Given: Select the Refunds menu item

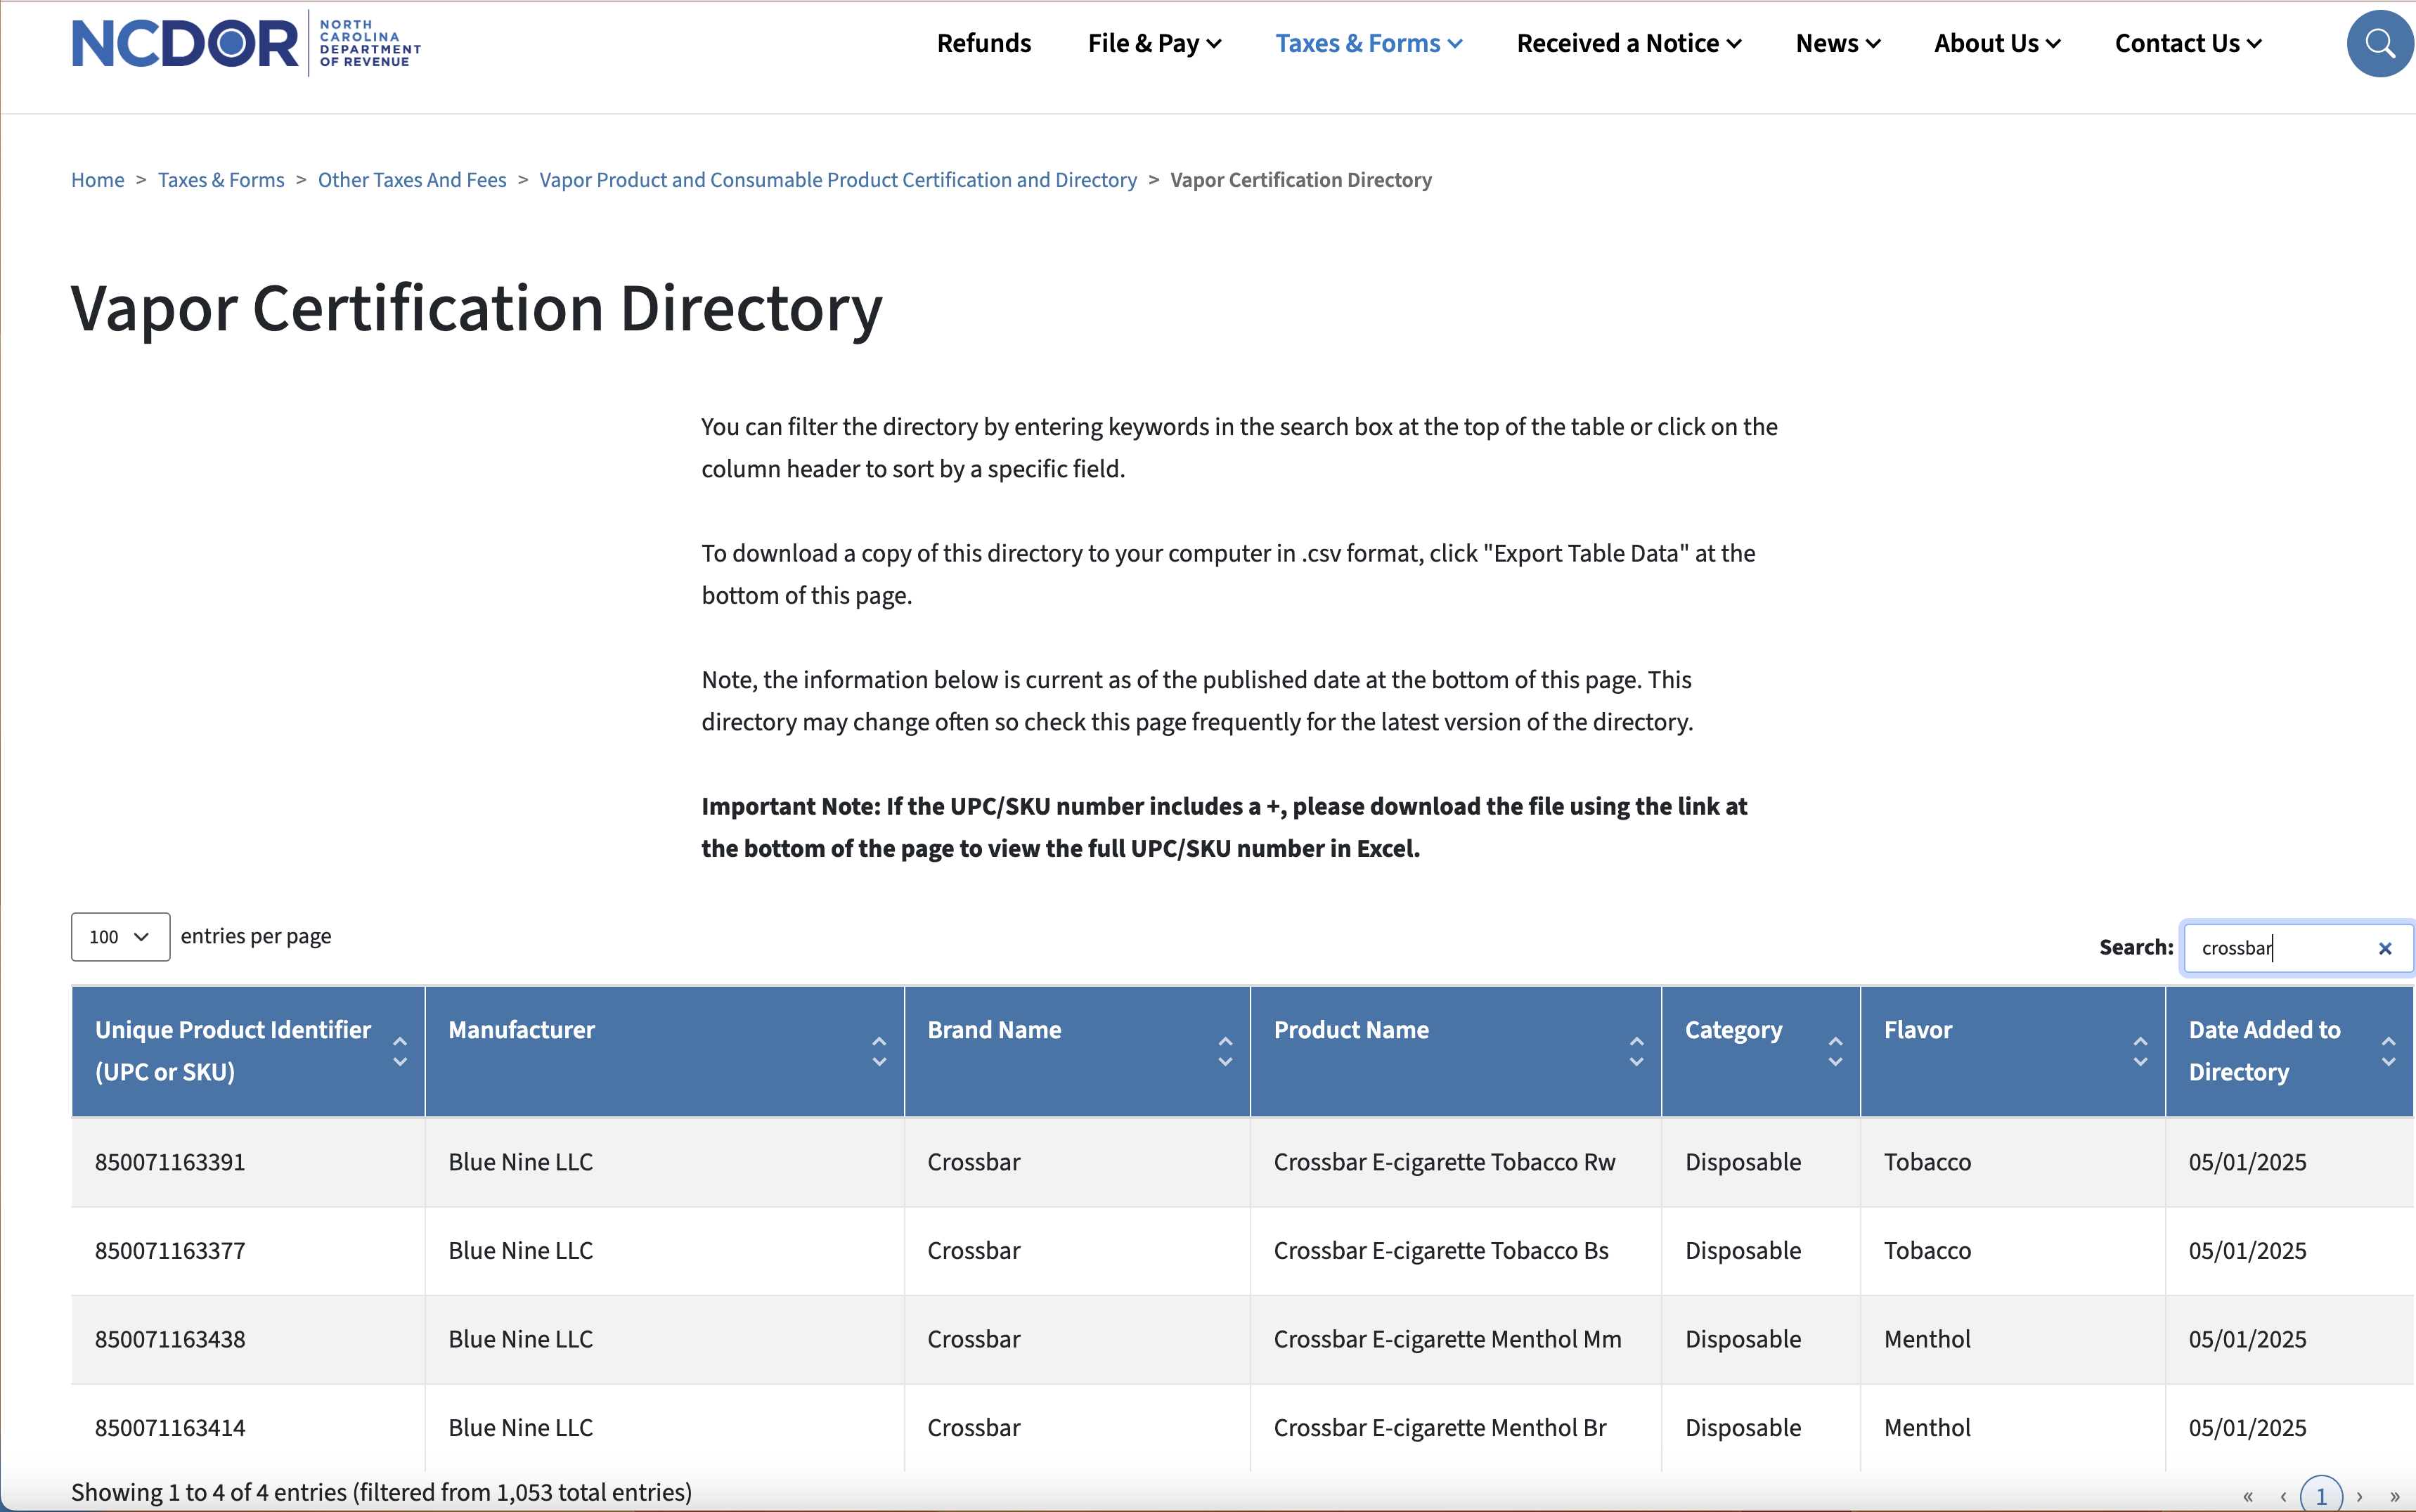Looking at the screenshot, I should point(983,43).
